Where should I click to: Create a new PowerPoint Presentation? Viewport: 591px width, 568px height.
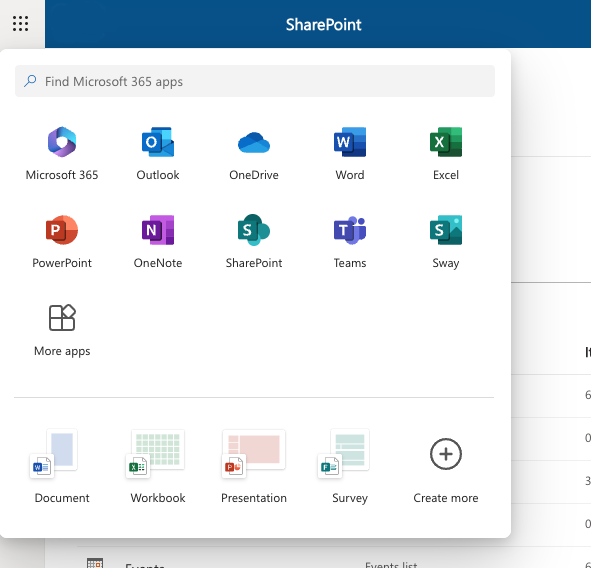254,466
